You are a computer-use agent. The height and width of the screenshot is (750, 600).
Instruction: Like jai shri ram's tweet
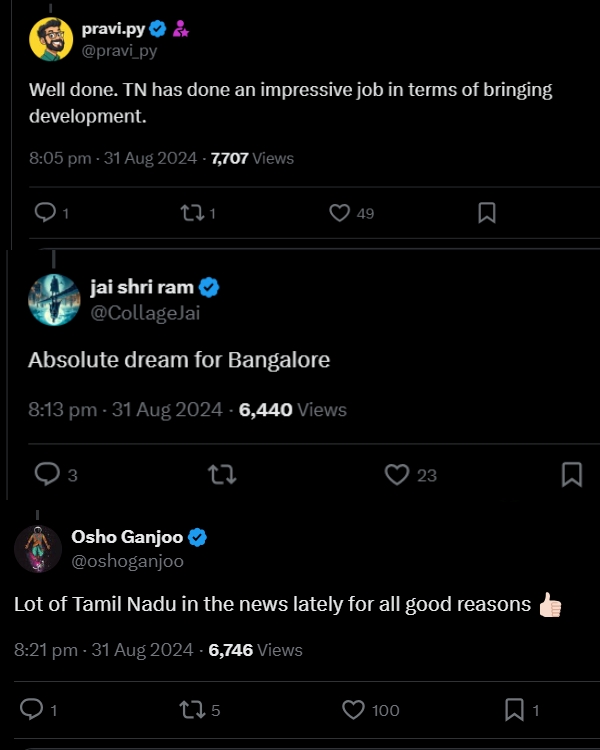[398, 474]
